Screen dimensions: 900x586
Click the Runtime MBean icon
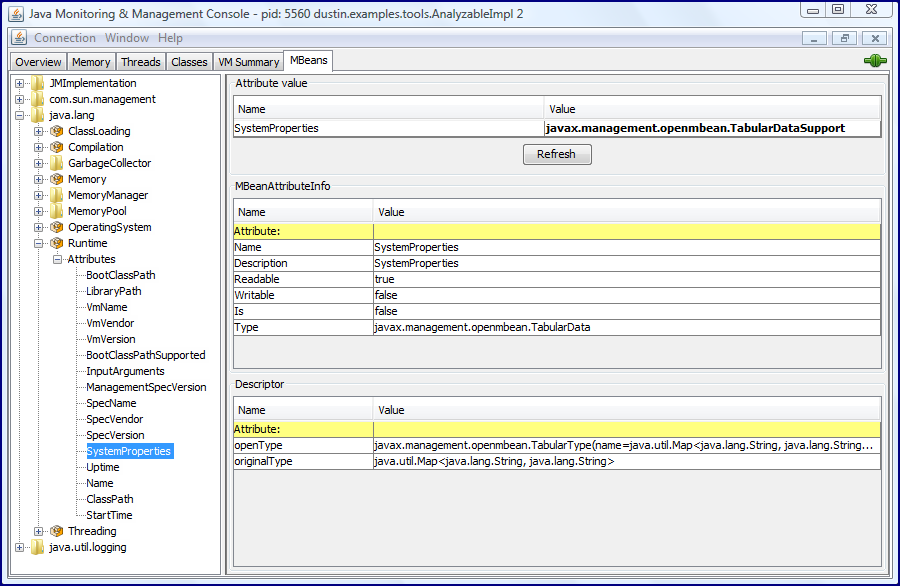pos(56,243)
